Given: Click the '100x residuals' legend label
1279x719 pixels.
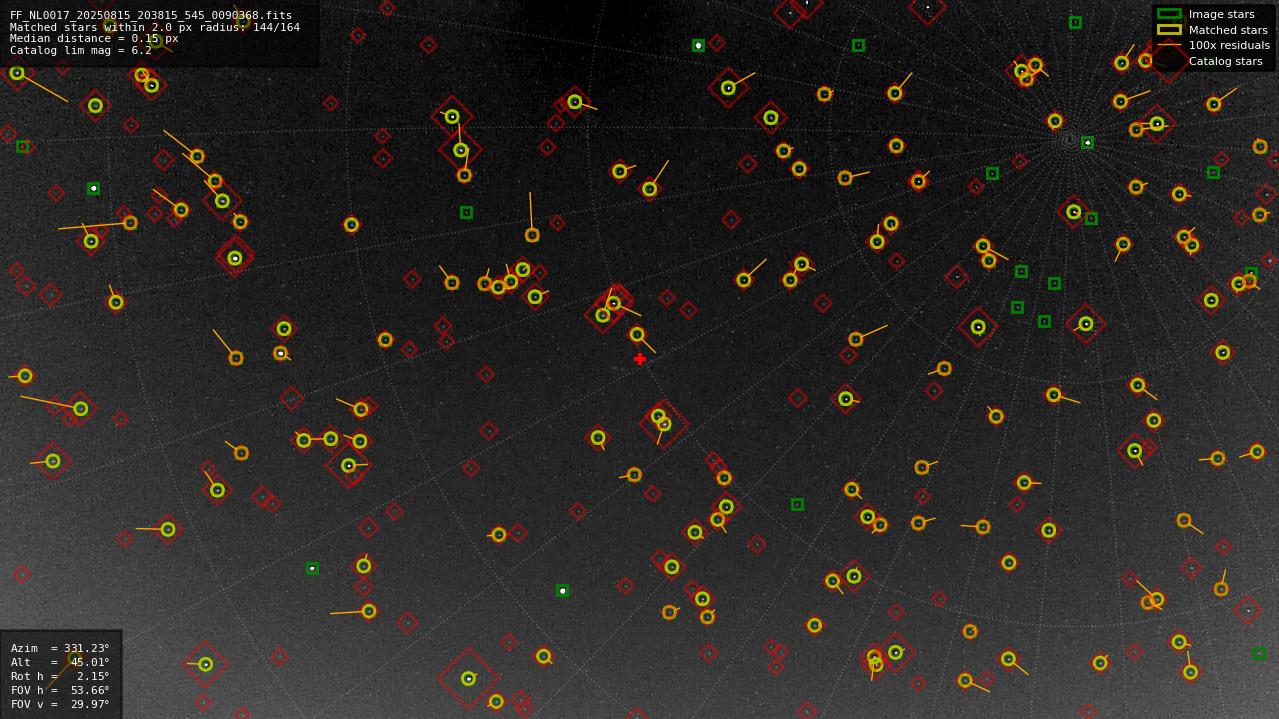Looking at the screenshot, I should click(1229, 45).
